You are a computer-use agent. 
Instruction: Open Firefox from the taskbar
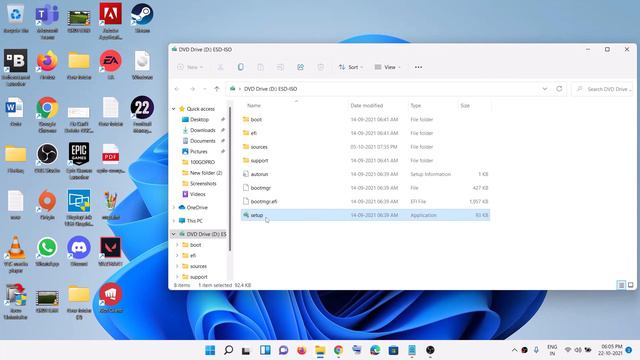click(302, 350)
